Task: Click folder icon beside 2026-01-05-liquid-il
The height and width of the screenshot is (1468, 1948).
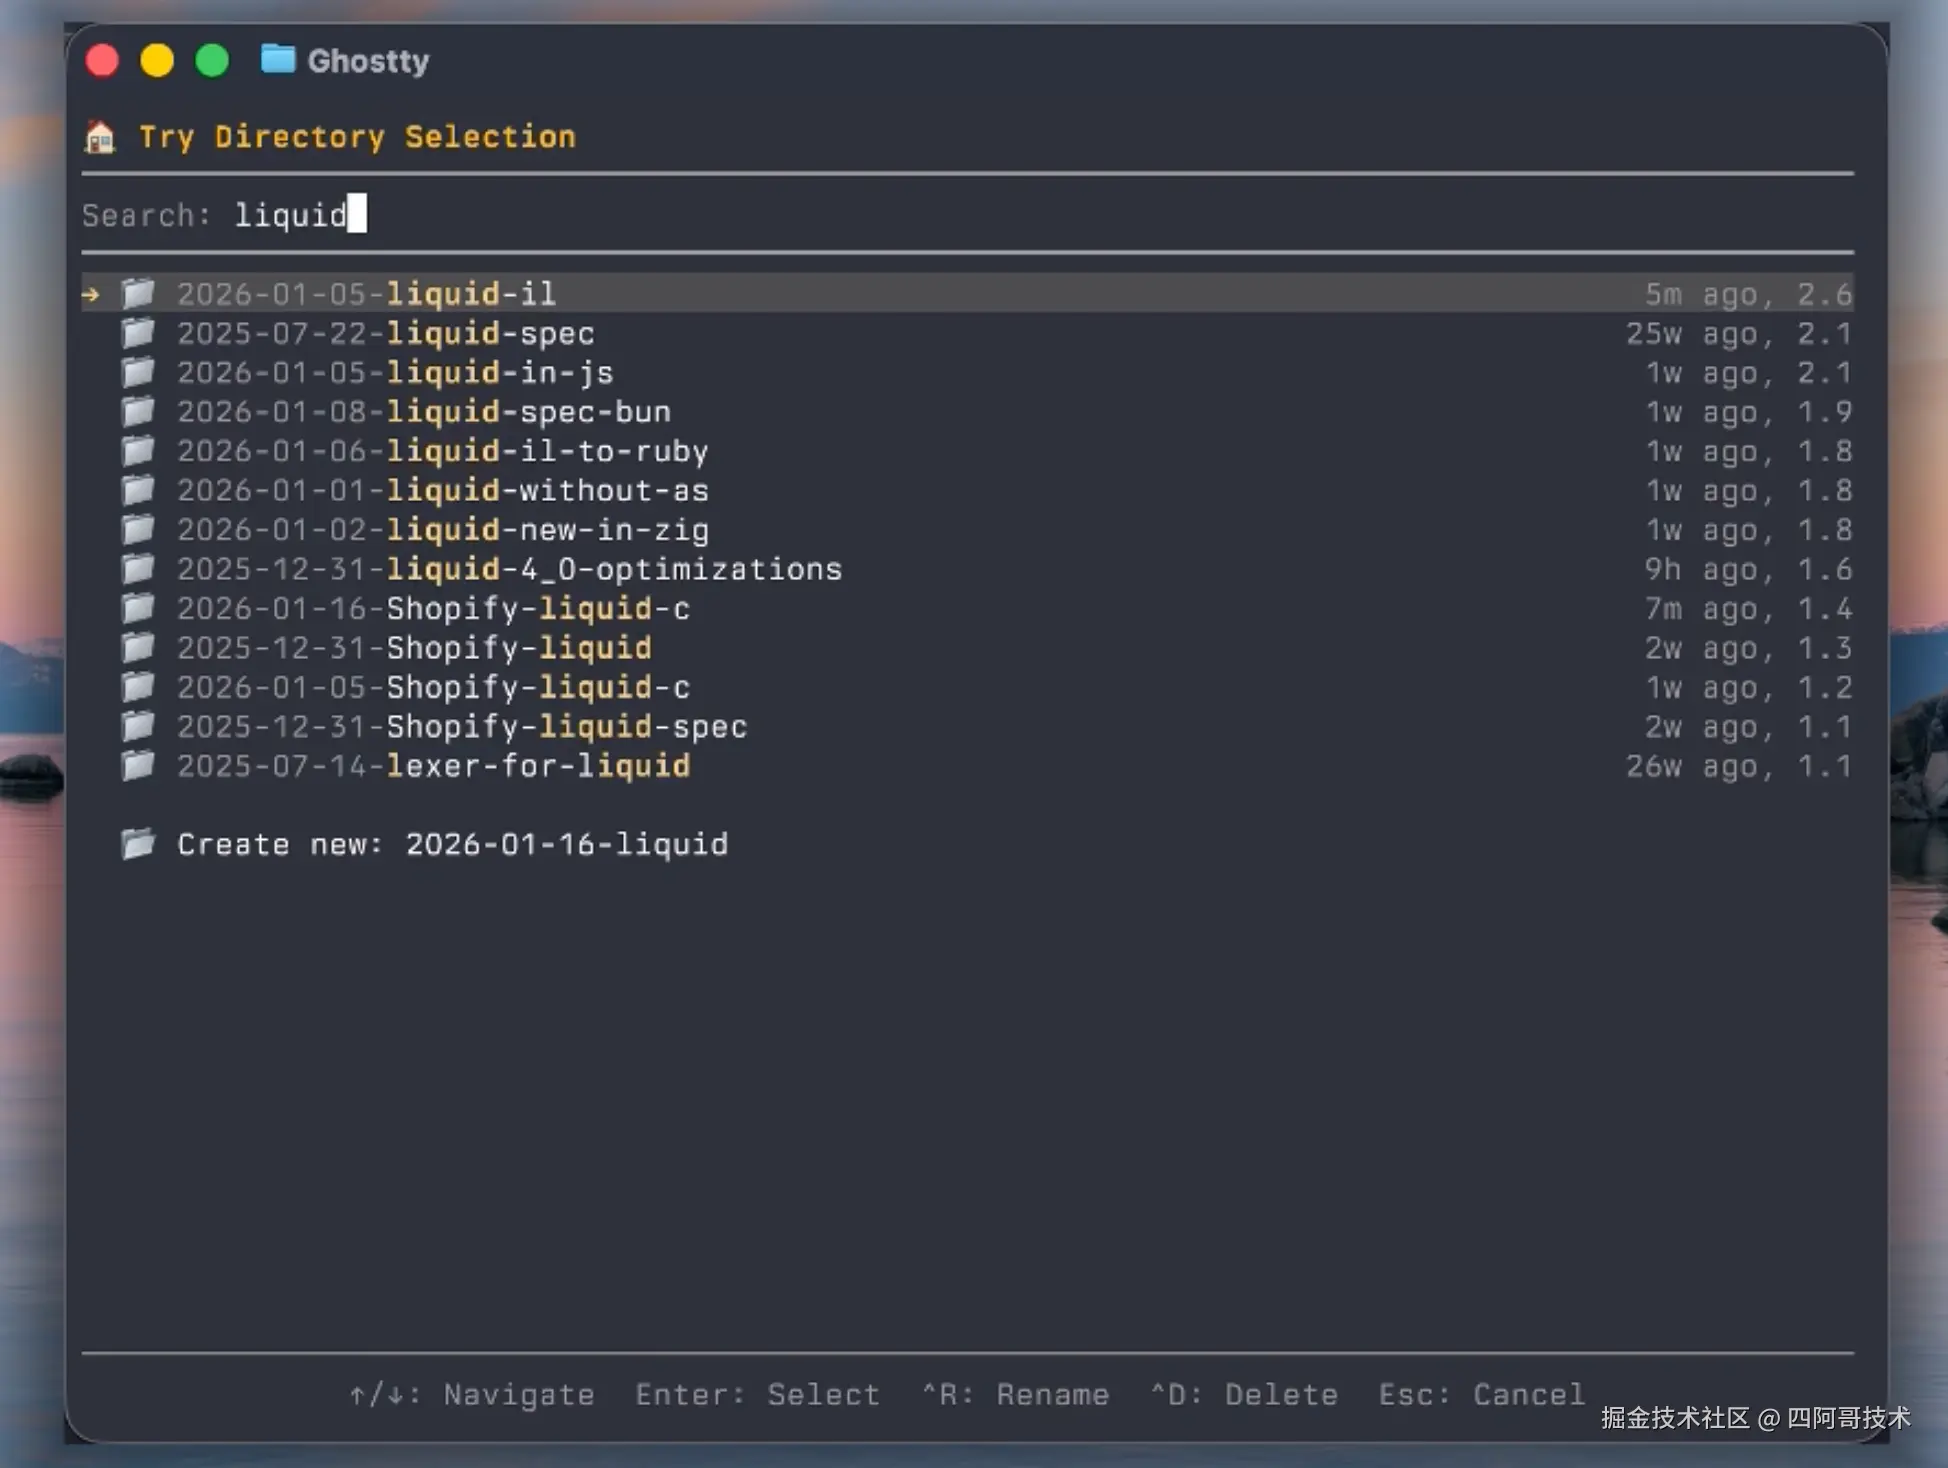Action: [138, 293]
